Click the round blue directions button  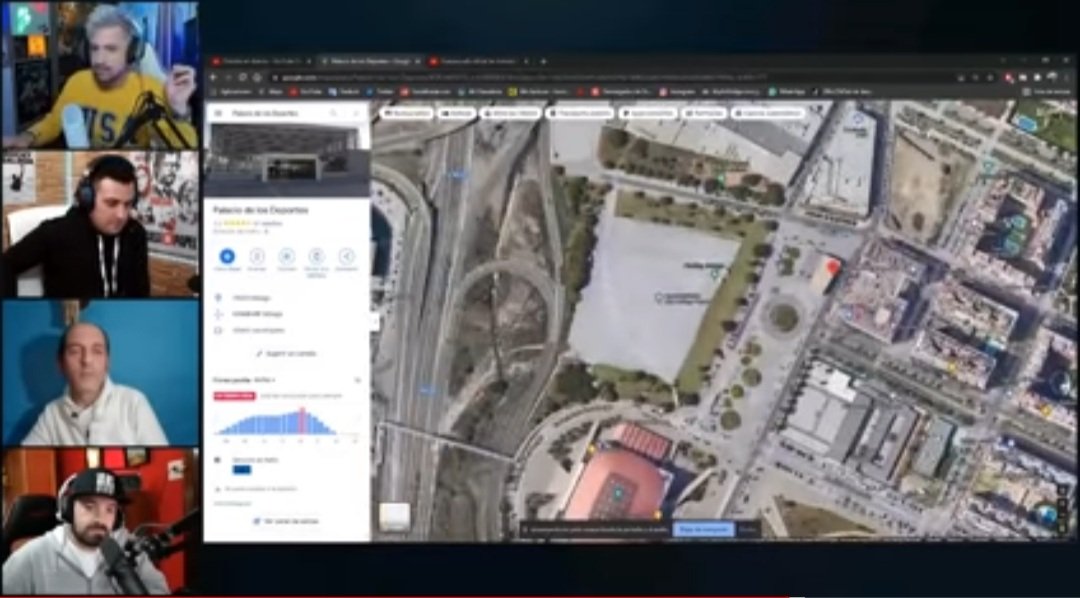click(227, 257)
